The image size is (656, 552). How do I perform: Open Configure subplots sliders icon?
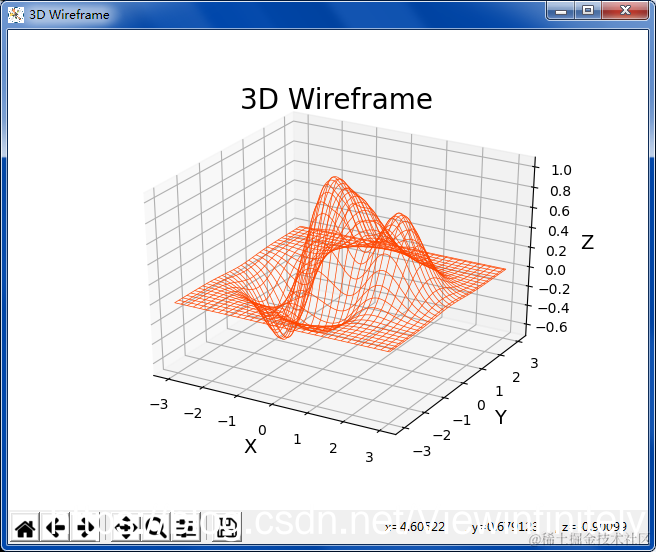tap(185, 527)
